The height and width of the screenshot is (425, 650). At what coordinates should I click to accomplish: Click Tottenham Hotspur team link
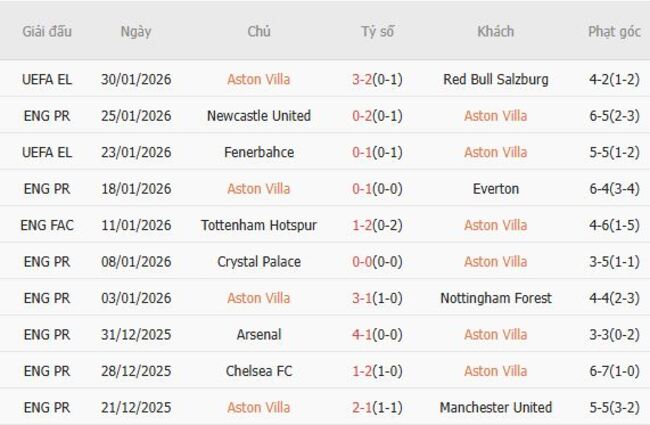258,226
